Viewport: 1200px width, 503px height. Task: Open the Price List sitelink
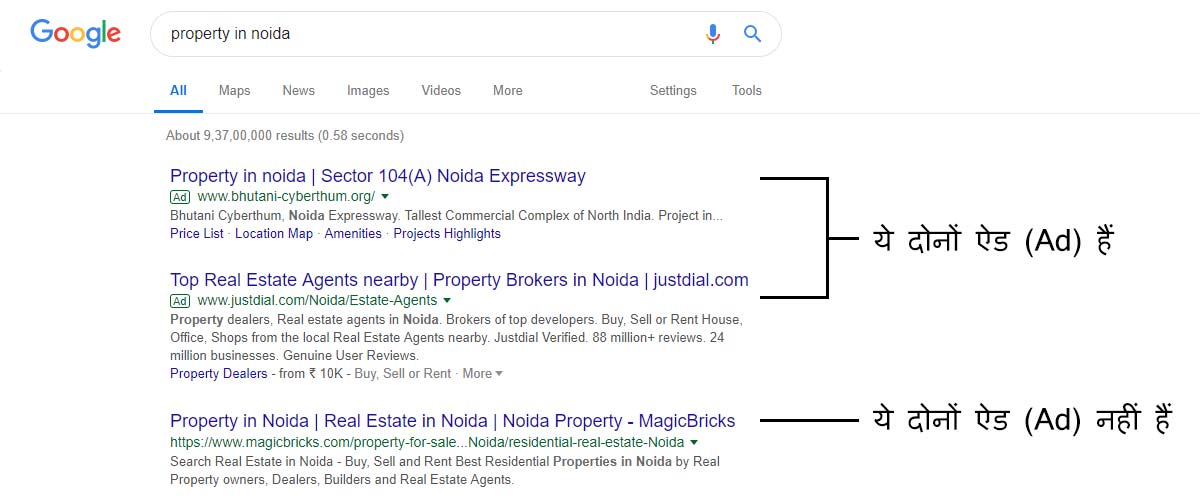click(x=197, y=233)
